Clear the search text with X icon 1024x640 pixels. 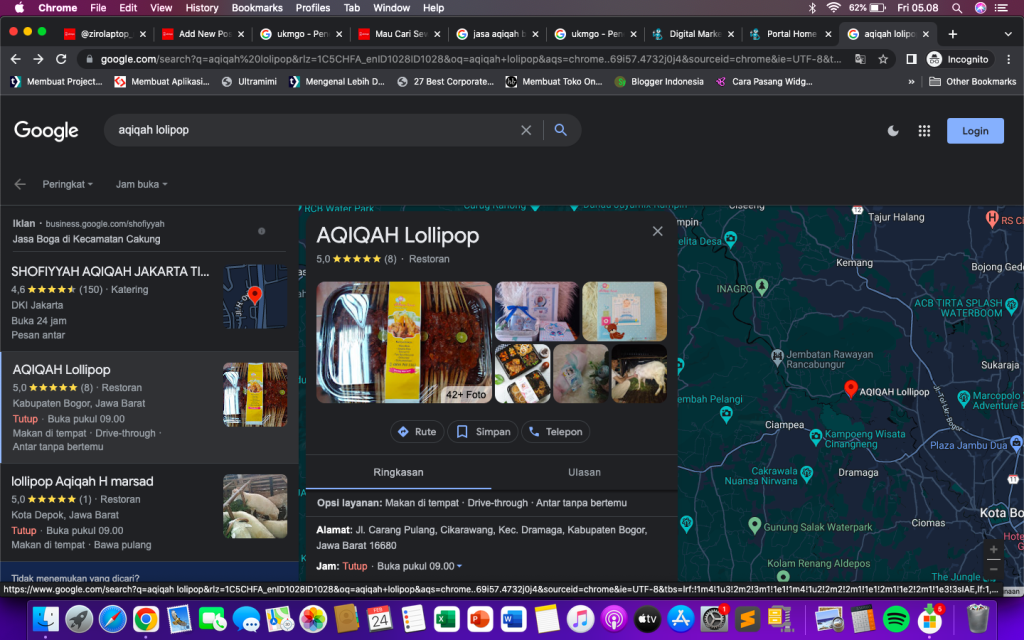526,130
